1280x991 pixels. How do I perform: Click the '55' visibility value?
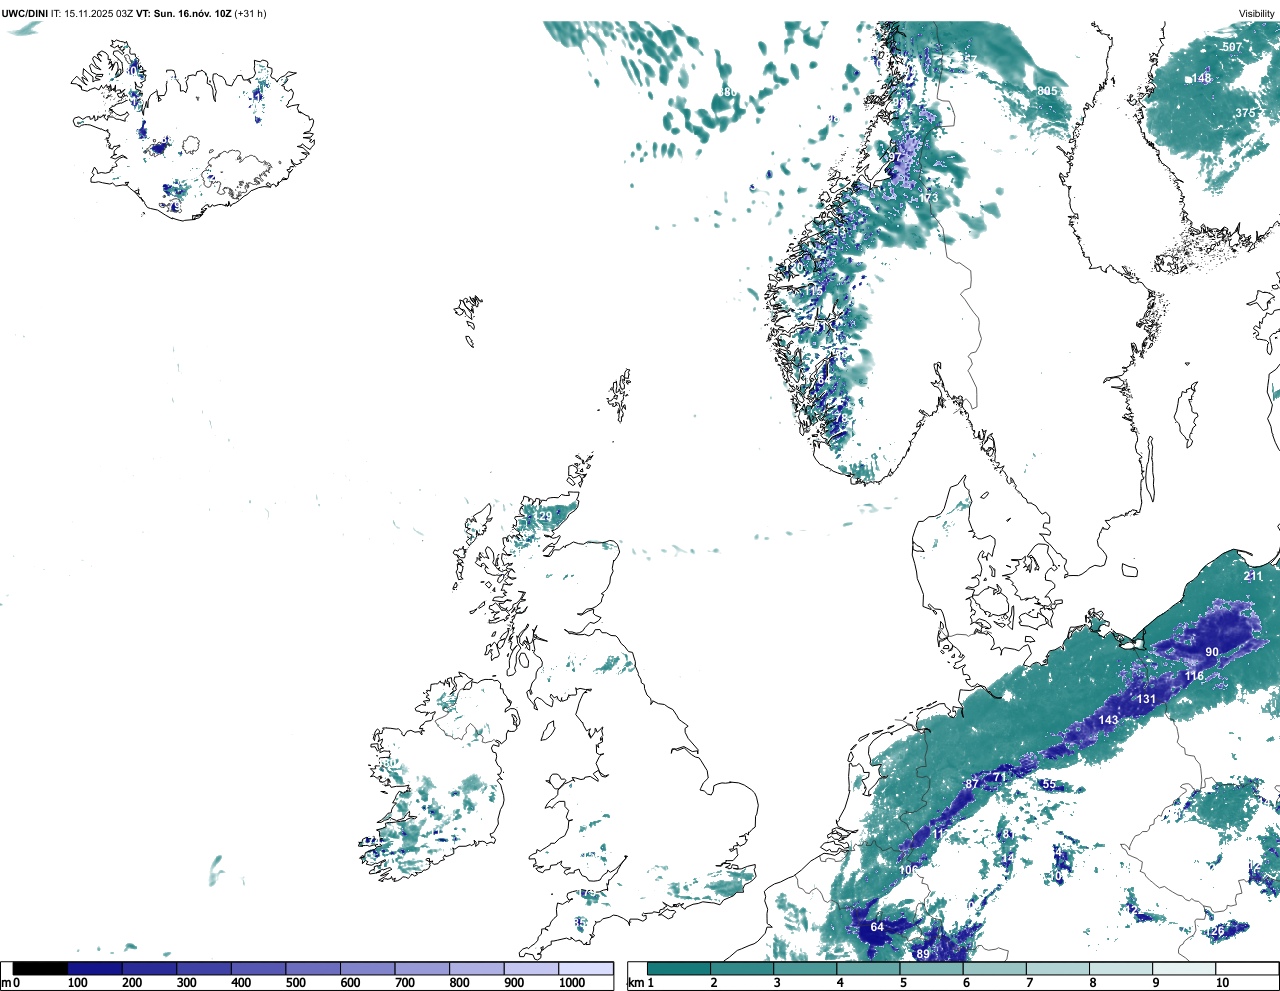(1049, 785)
